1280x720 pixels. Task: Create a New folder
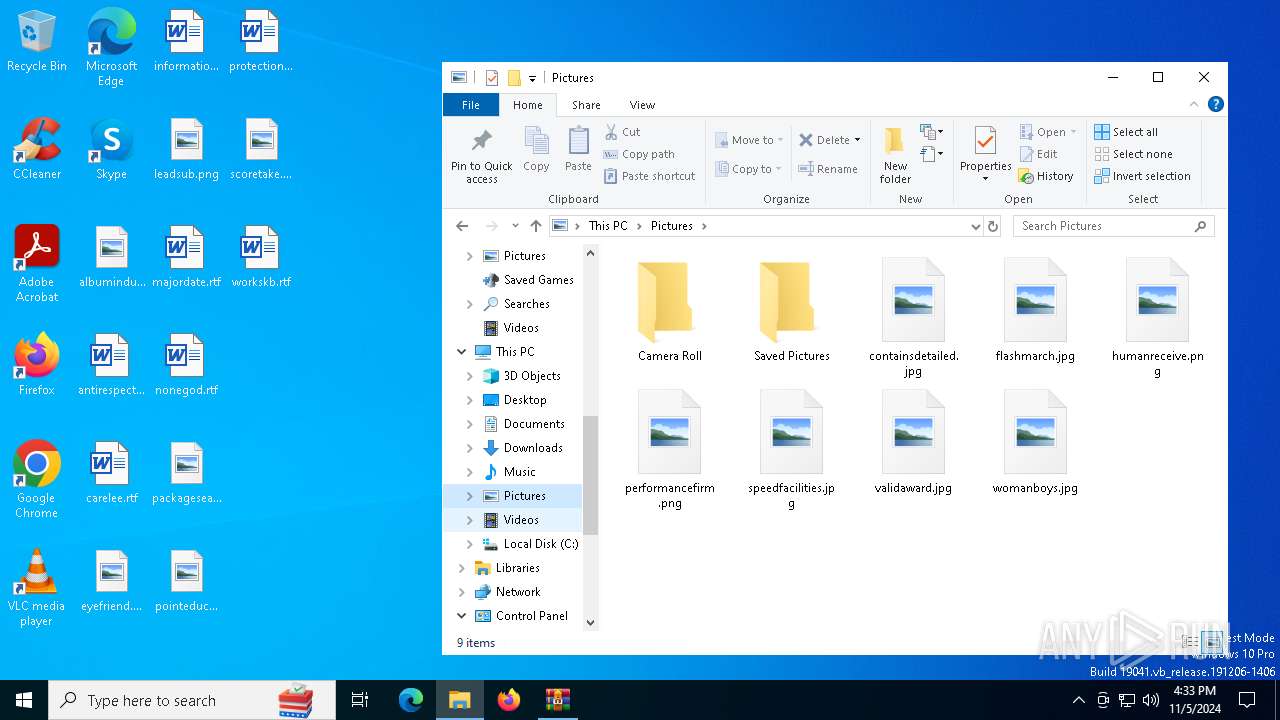(895, 155)
